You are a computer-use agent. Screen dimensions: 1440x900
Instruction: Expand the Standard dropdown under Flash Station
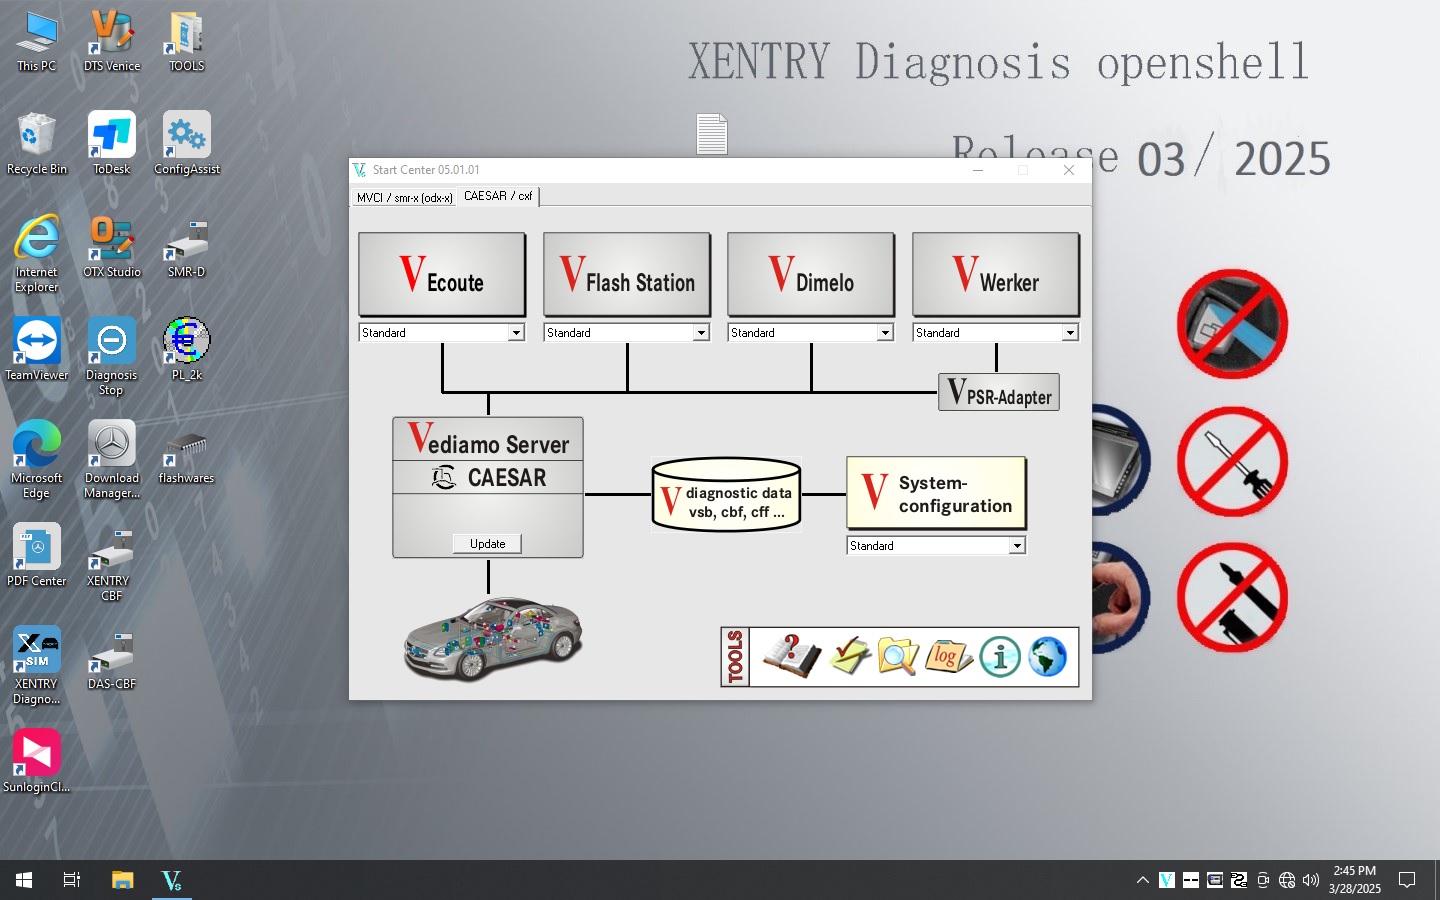click(700, 332)
